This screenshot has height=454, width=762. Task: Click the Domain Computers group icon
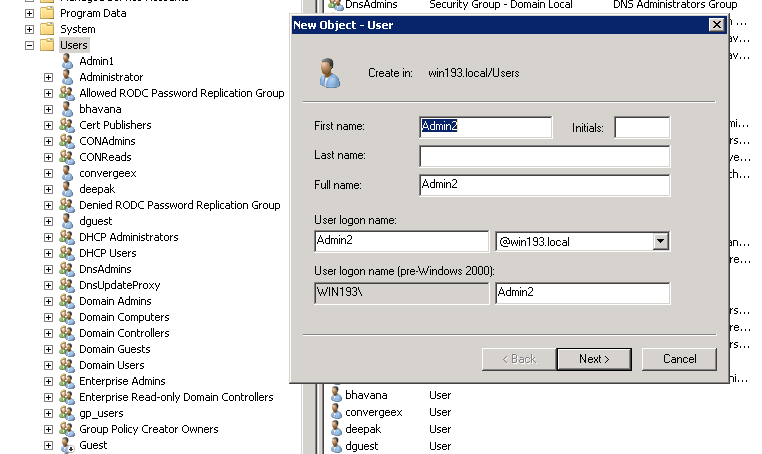pyautogui.click(x=67, y=318)
